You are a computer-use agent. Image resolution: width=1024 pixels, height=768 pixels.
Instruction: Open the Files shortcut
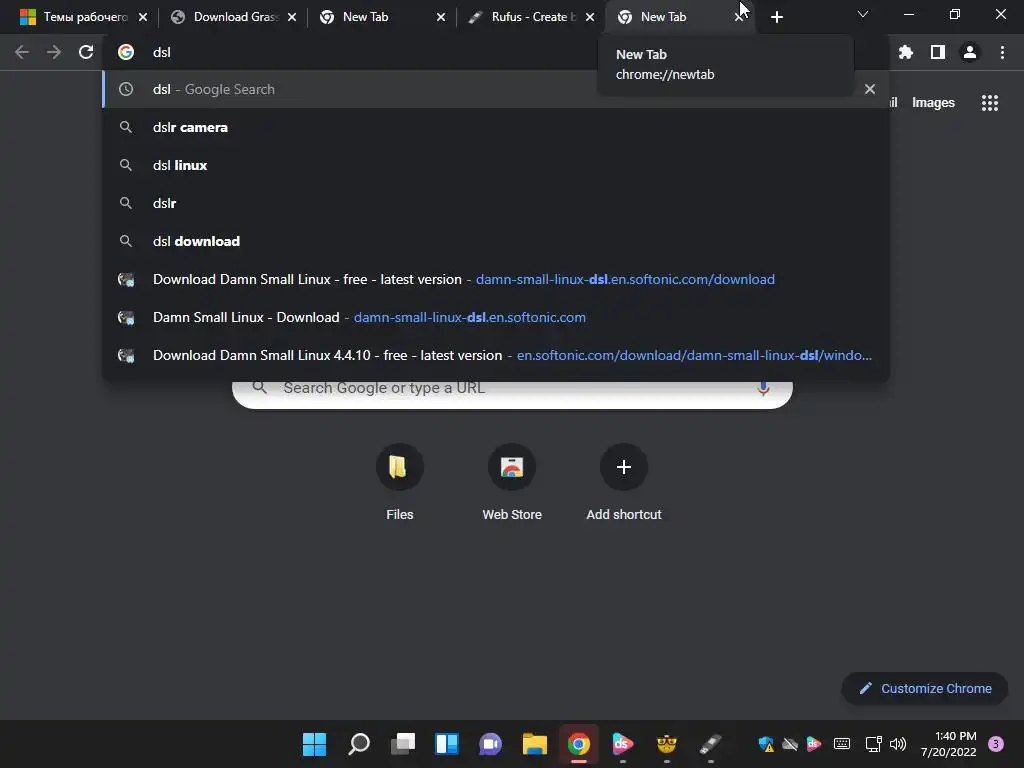pos(400,483)
